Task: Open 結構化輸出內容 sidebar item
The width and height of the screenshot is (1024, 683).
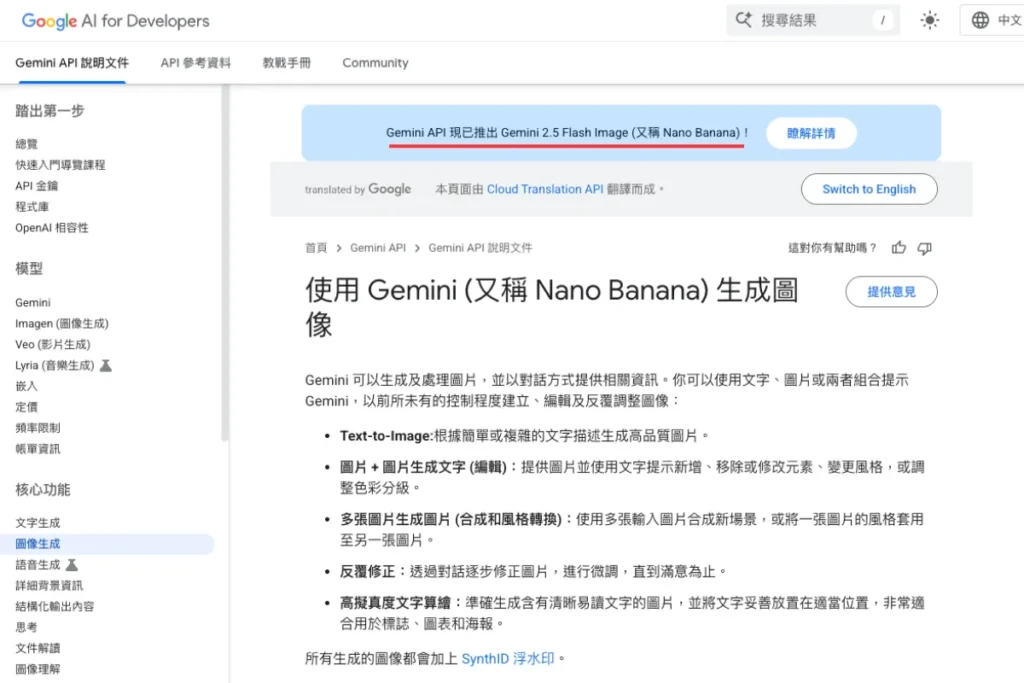Action: 55,606
